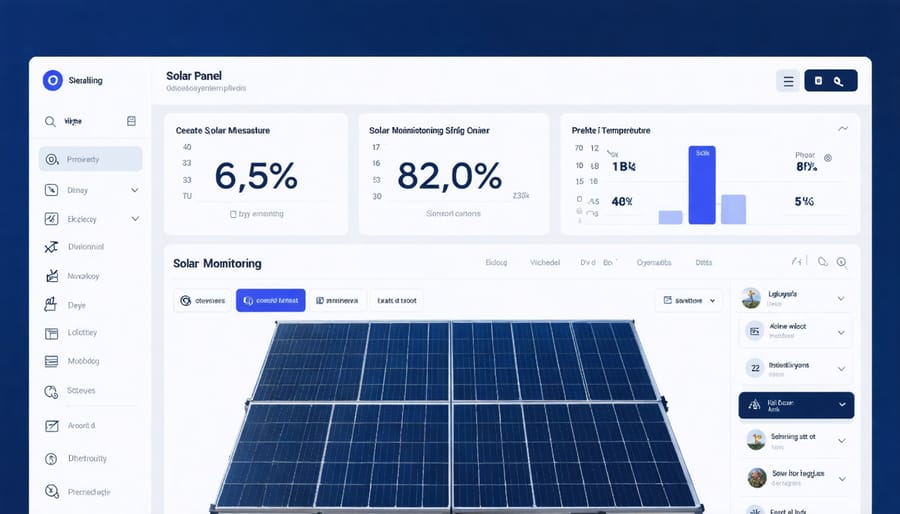Click the first outlined button left of the blue button
This screenshot has height=514, width=900.
tap(202, 300)
